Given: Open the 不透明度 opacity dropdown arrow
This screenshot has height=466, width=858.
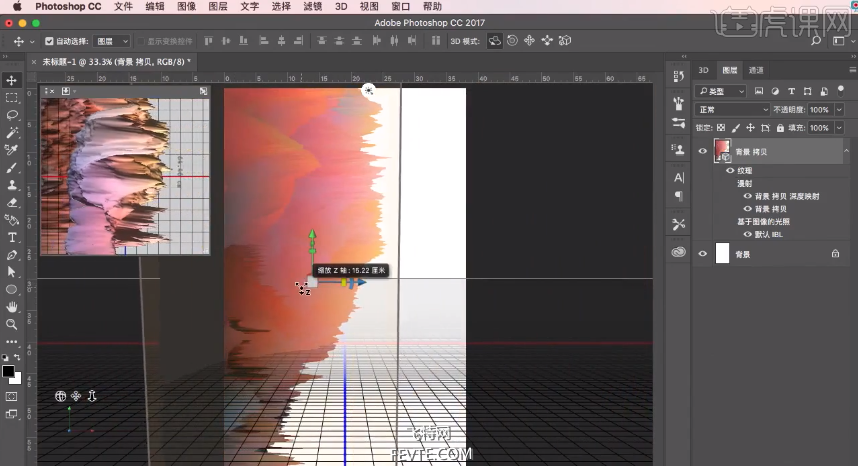Looking at the screenshot, I should click(x=839, y=110).
